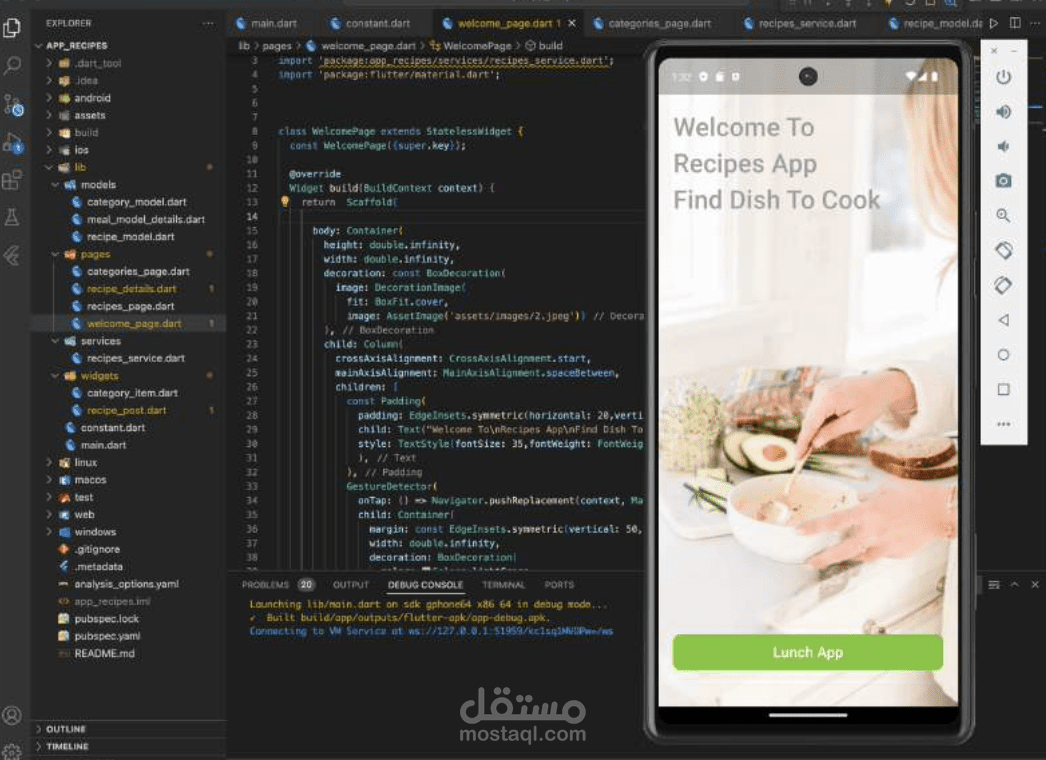
Task: Open the Source Control view
Action: tap(13, 104)
